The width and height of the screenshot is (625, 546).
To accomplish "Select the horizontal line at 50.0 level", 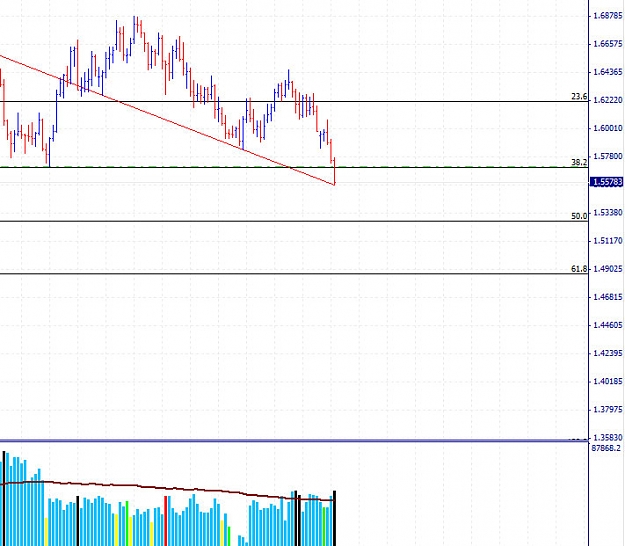I will (x=294, y=221).
